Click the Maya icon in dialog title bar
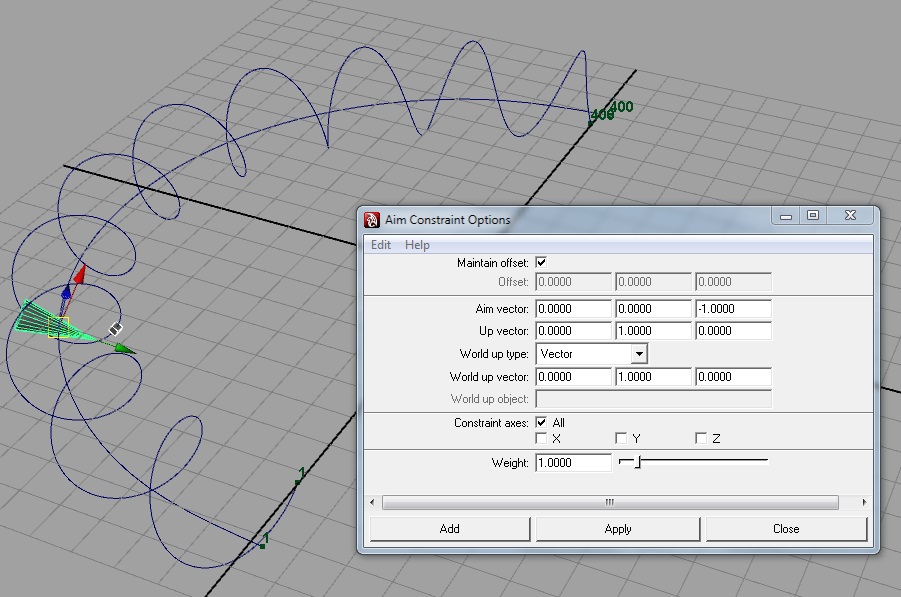901x597 pixels. [372, 220]
